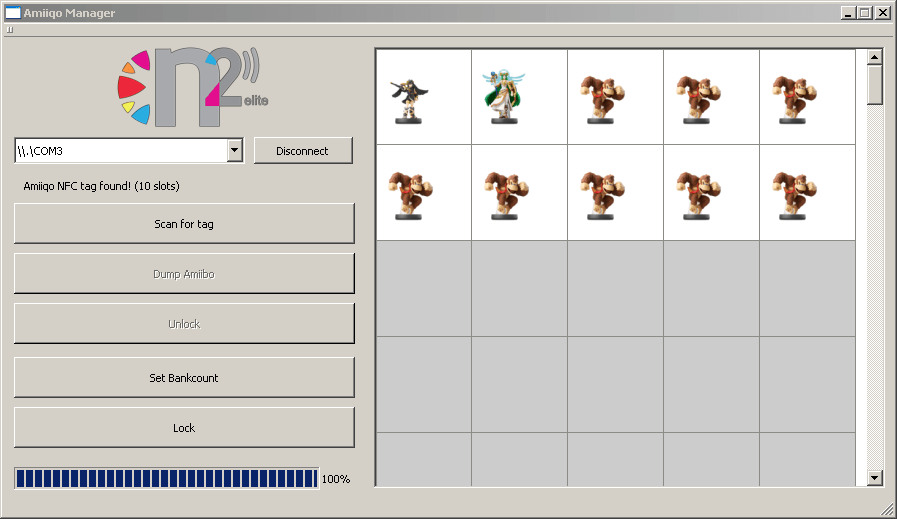Click the scrollbar up arrow
Image resolution: width=897 pixels, height=519 pixels.
click(x=874, y=57)
